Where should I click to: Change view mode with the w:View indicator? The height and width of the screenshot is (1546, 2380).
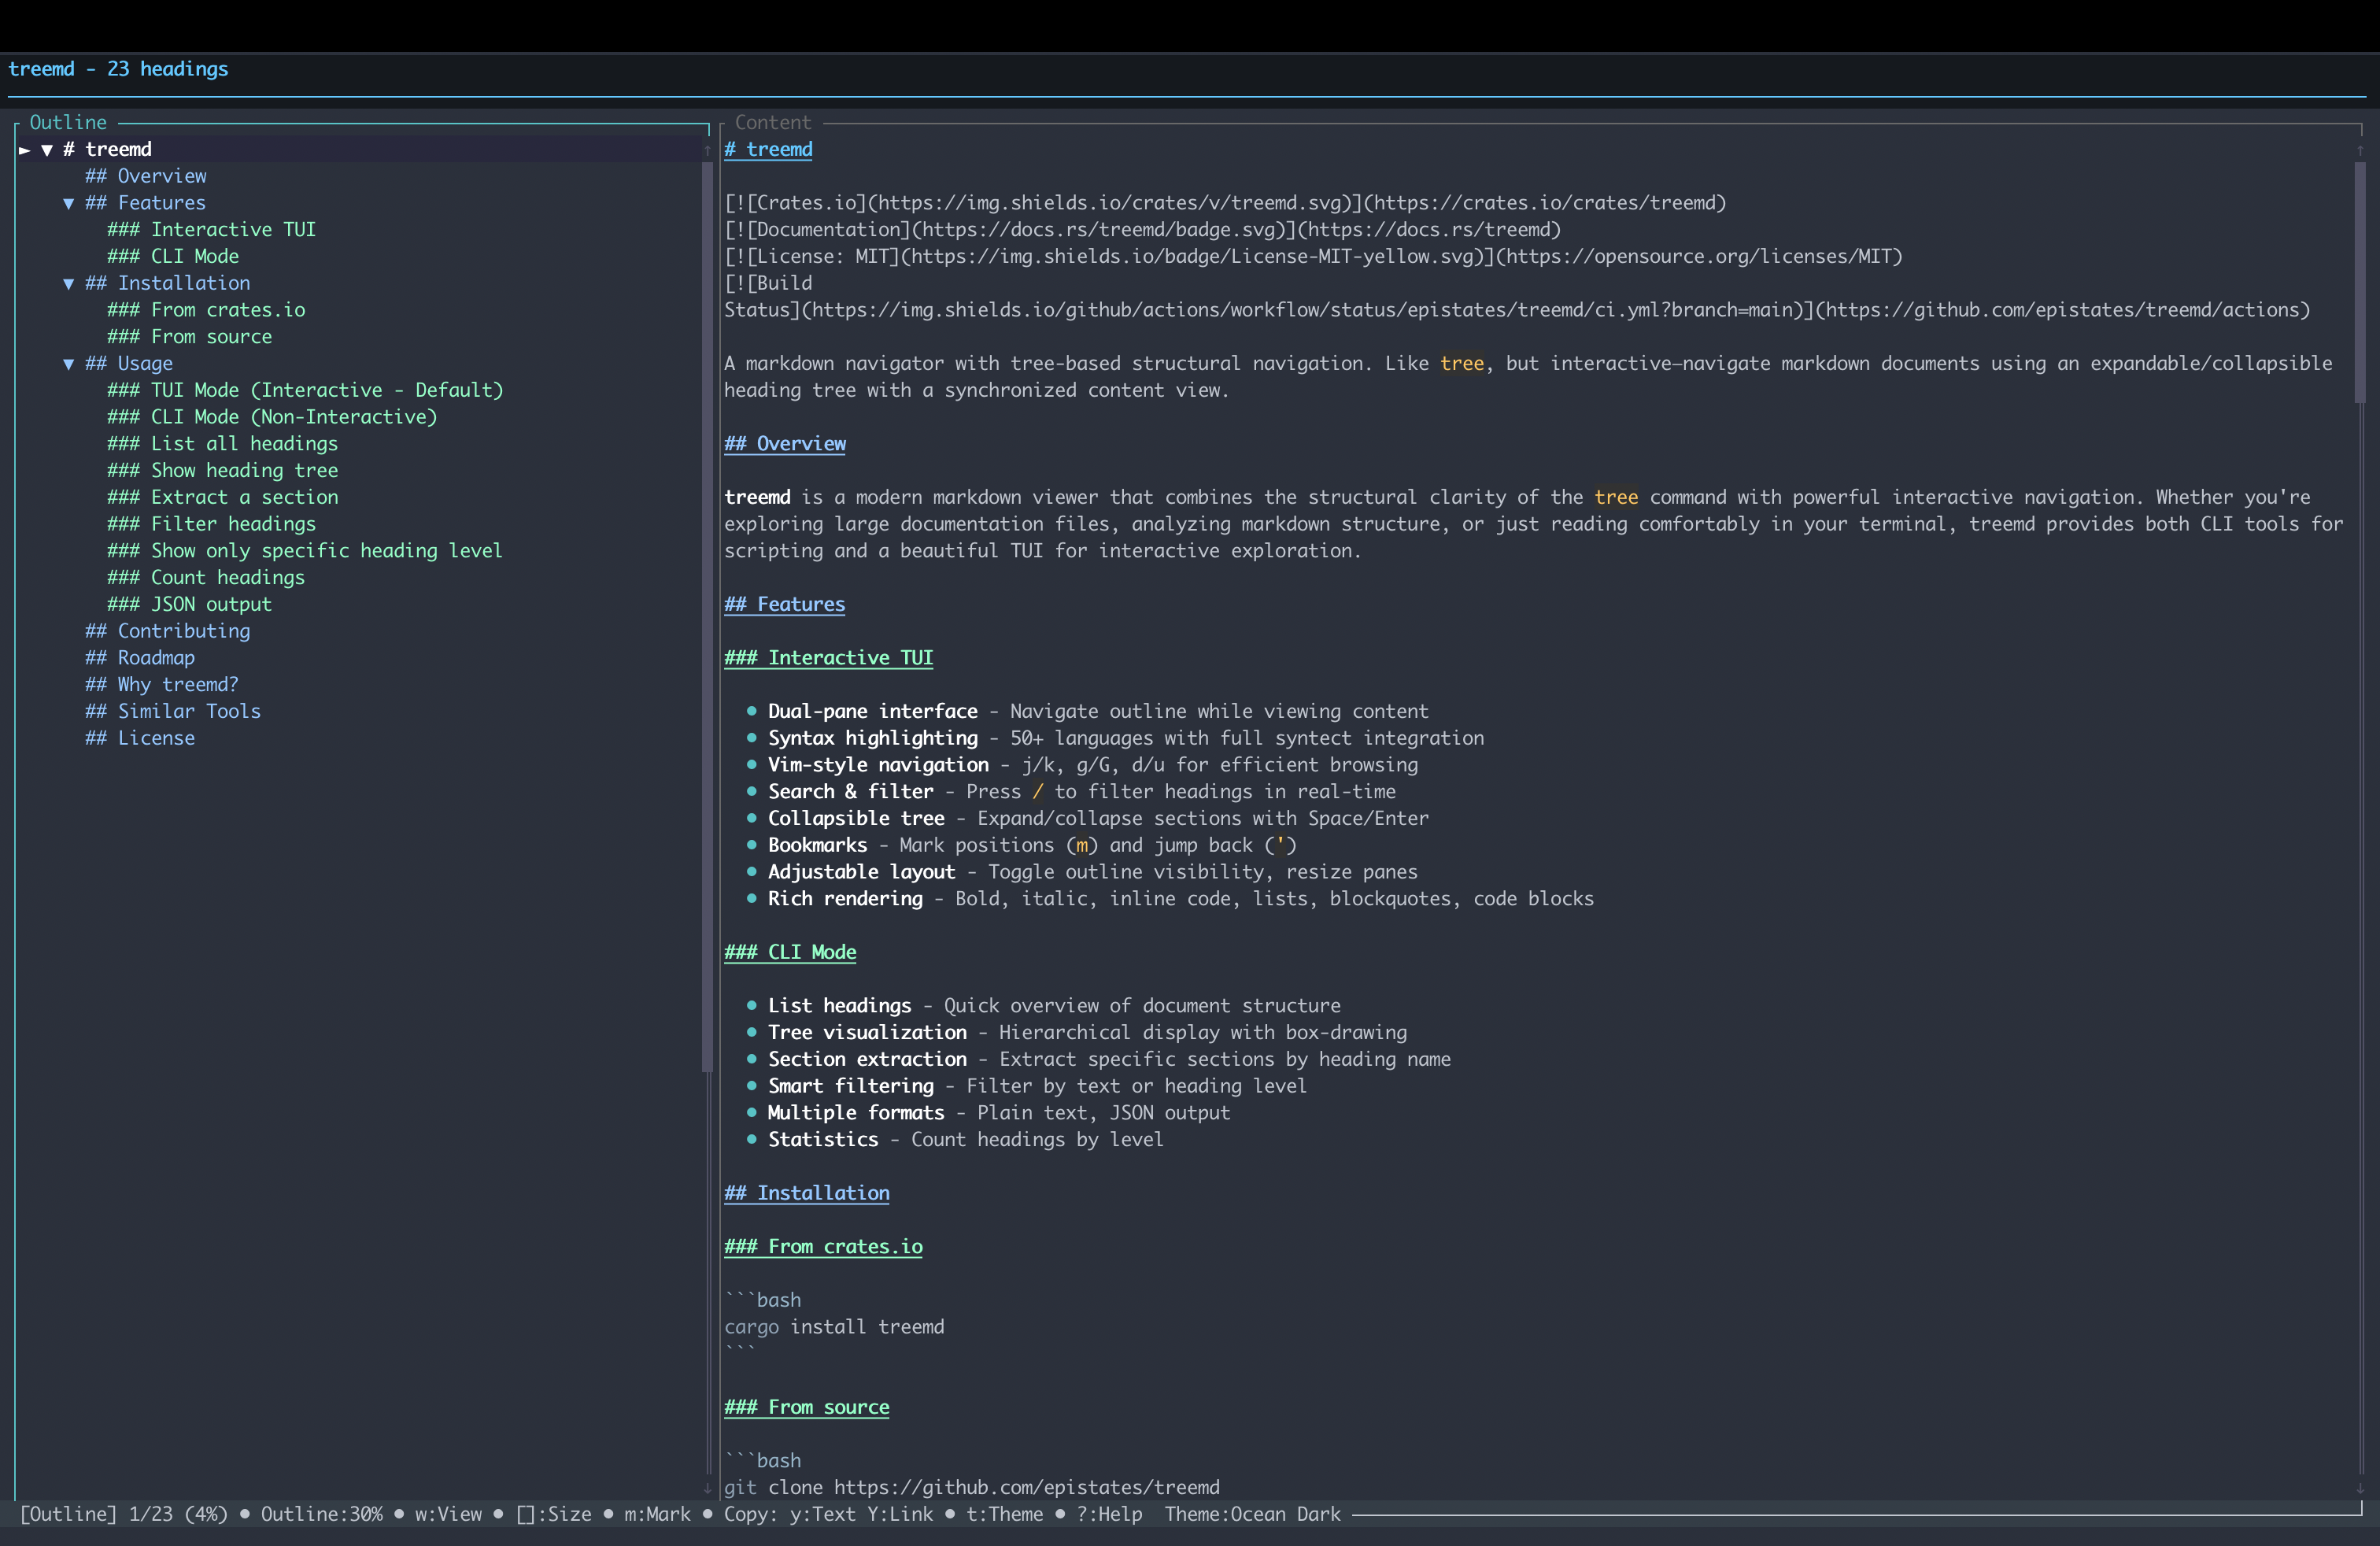(447, 1514)
